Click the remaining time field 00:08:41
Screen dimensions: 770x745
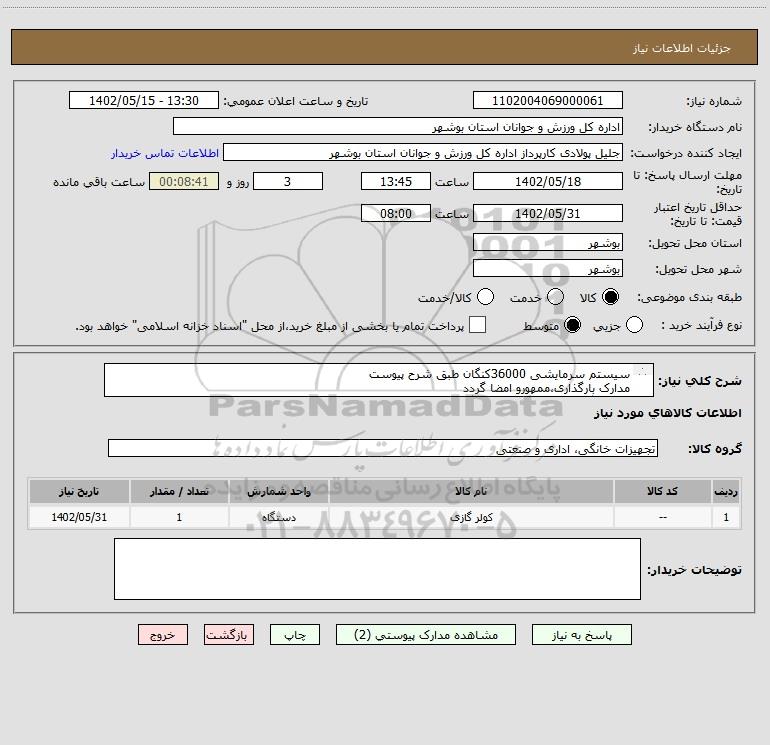pyautogui.click(x=184, y=181)
